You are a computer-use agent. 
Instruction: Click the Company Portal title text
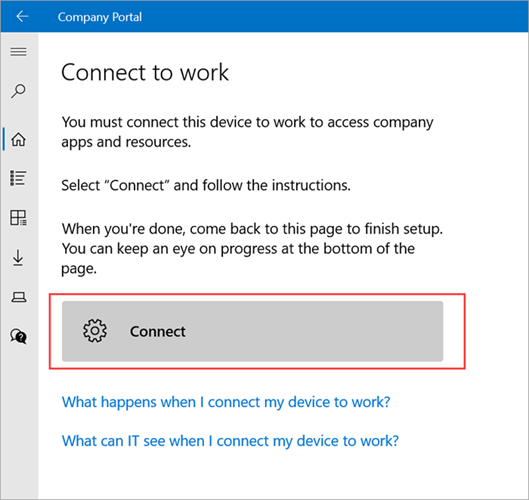pyautogui.click(x=100, y=17)
